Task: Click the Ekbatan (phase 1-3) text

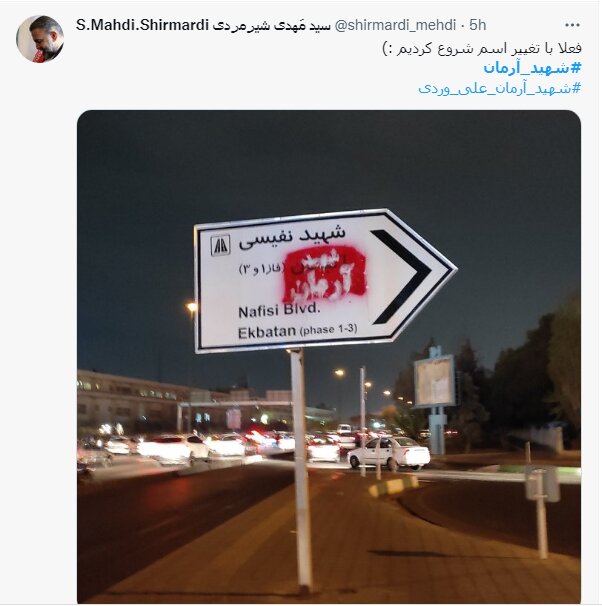Action: 297,331
